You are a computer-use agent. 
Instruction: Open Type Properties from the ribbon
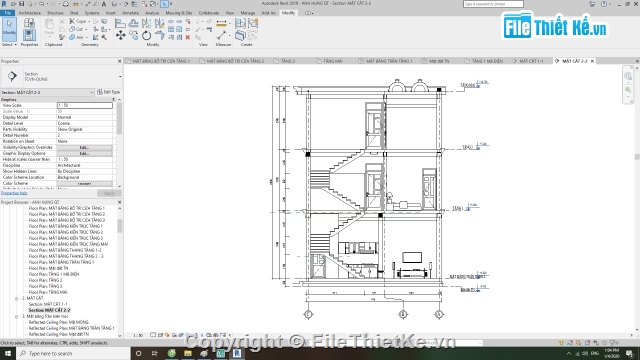[29, 23]
